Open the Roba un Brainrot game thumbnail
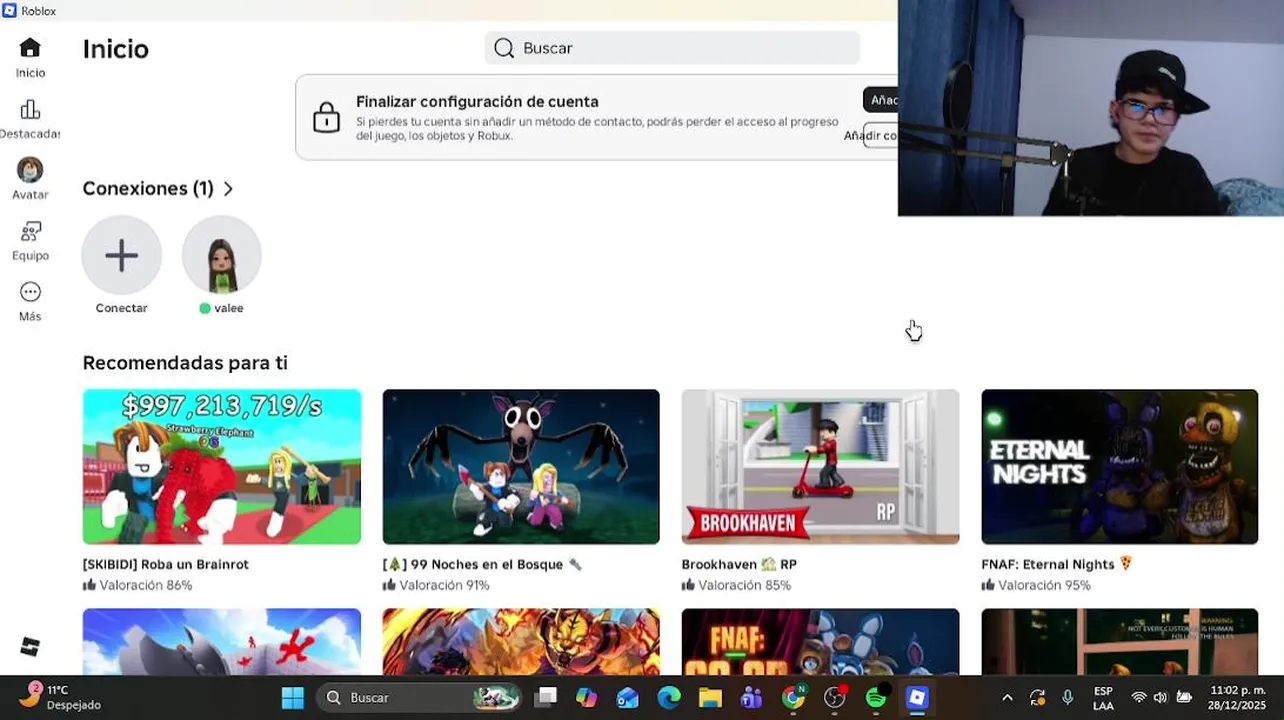The image size is (1284, 720). 222,467
